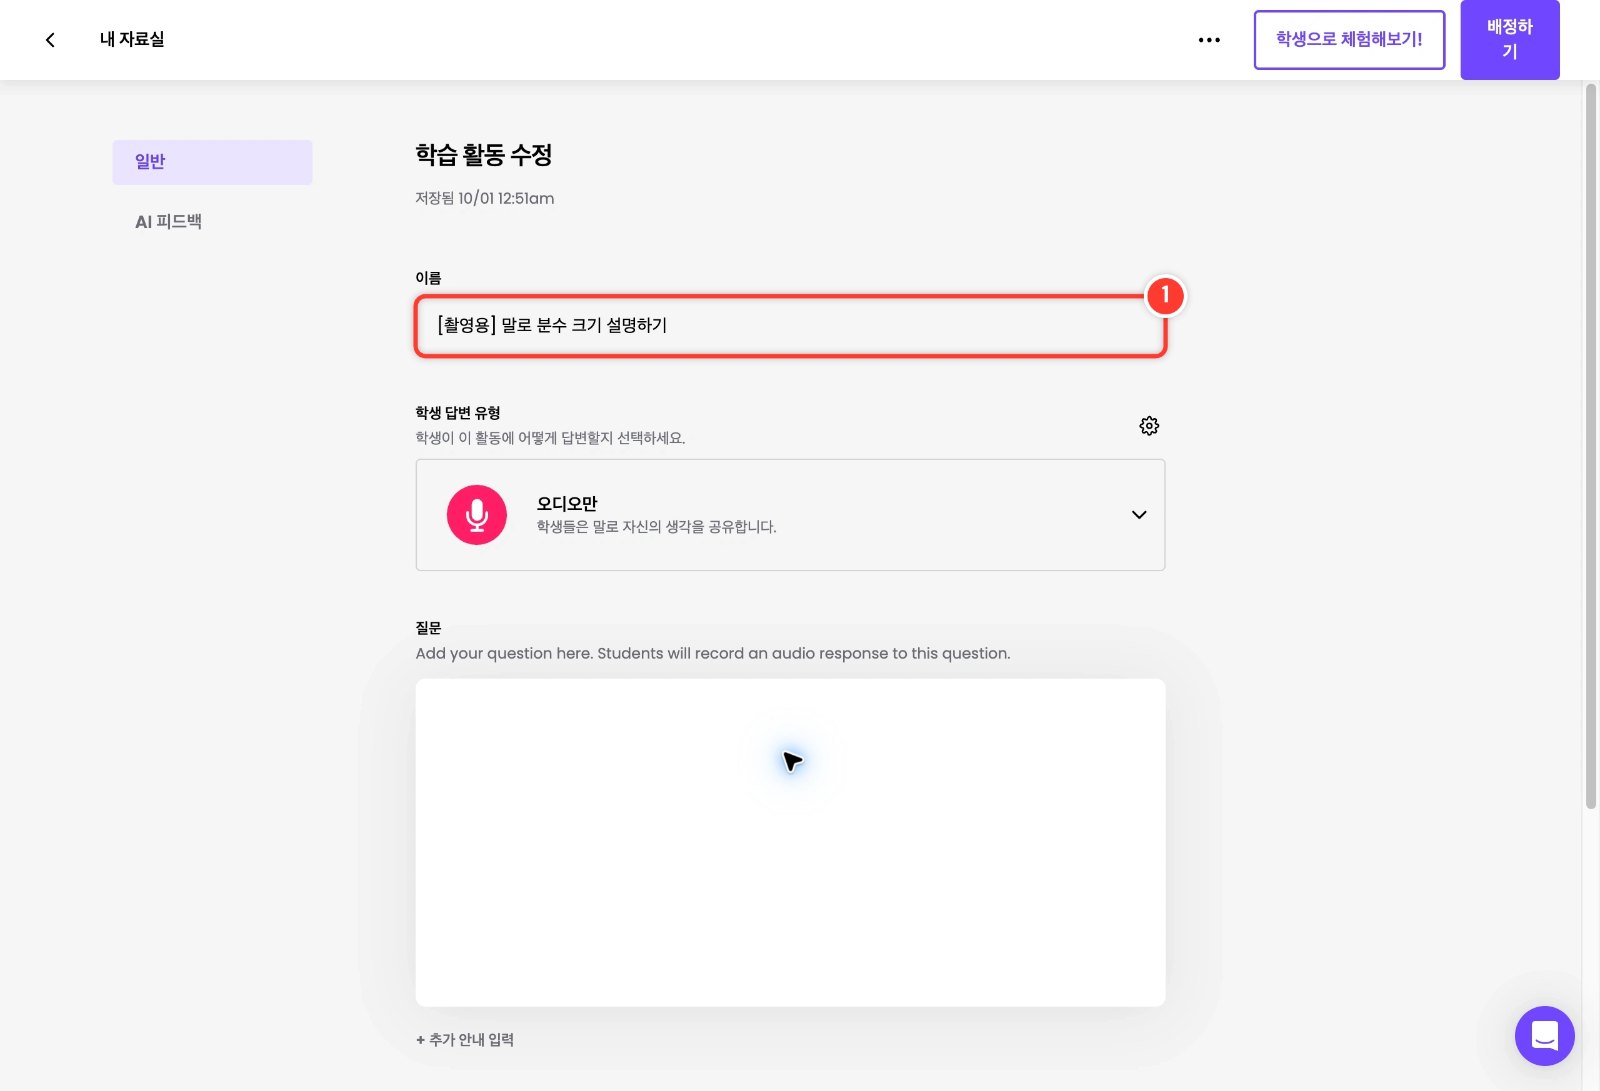Screen dimensions: 1600x1091
Task: Select the 일반 sidebar tab
Action: (x=212, y=162)
